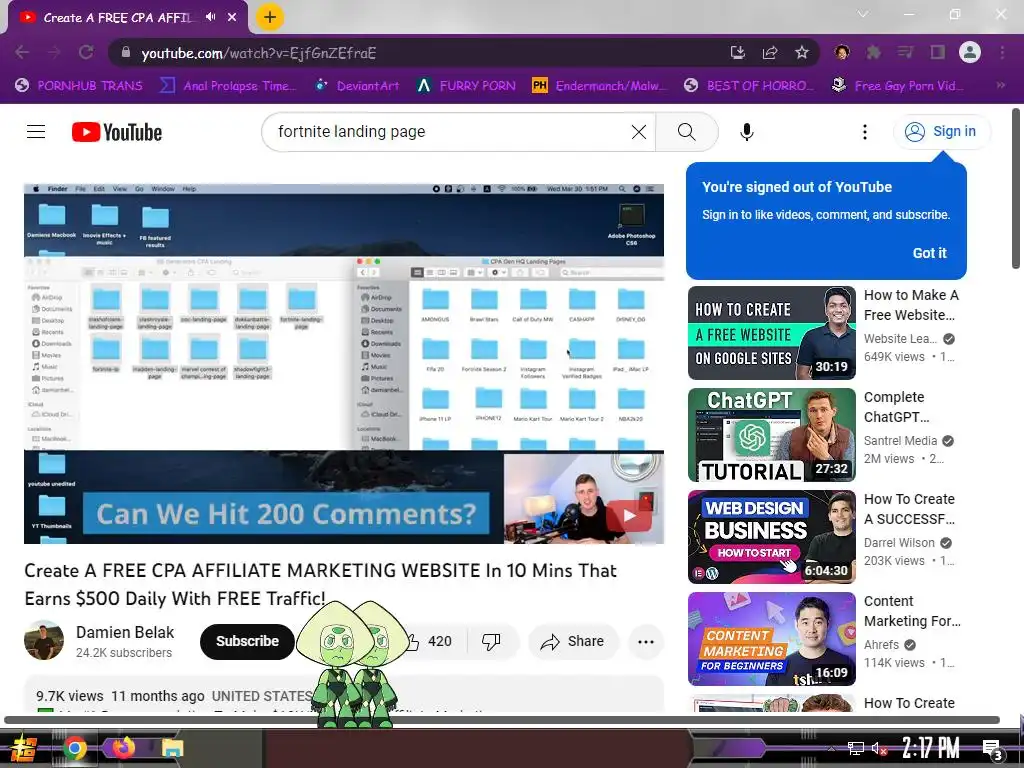Click the Sign in button
Image resolution: width=1024 pixels, height=768 pixels.
click(x=941, y=131)
